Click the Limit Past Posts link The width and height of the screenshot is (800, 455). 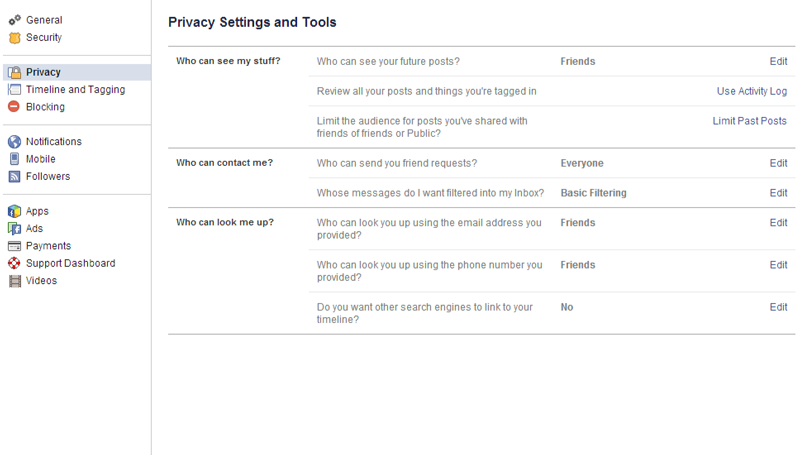coord(749,121)
